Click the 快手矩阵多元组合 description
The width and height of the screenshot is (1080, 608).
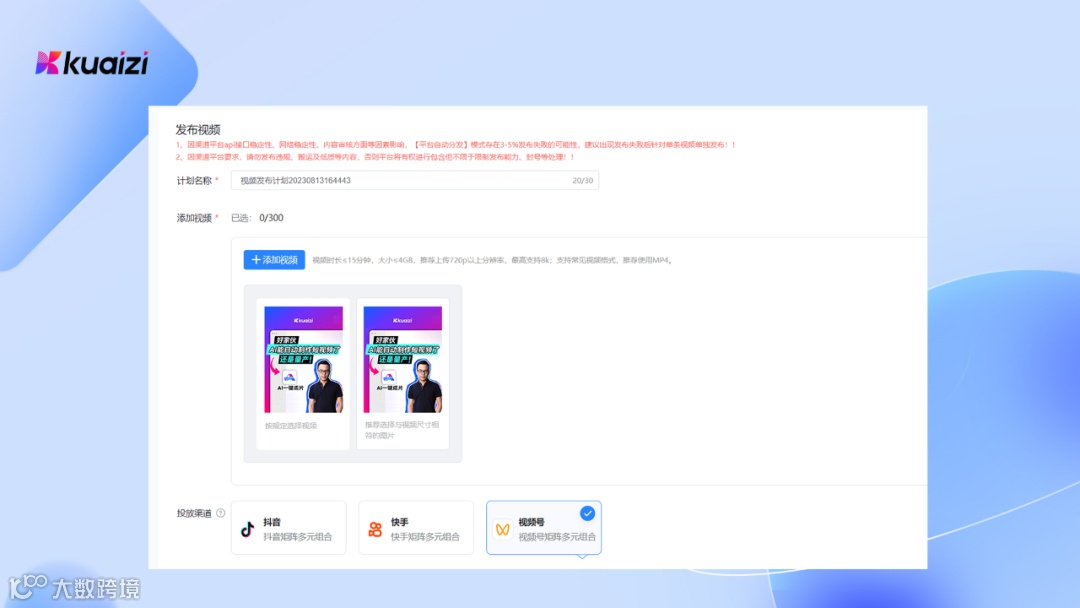tap(425, 536)
